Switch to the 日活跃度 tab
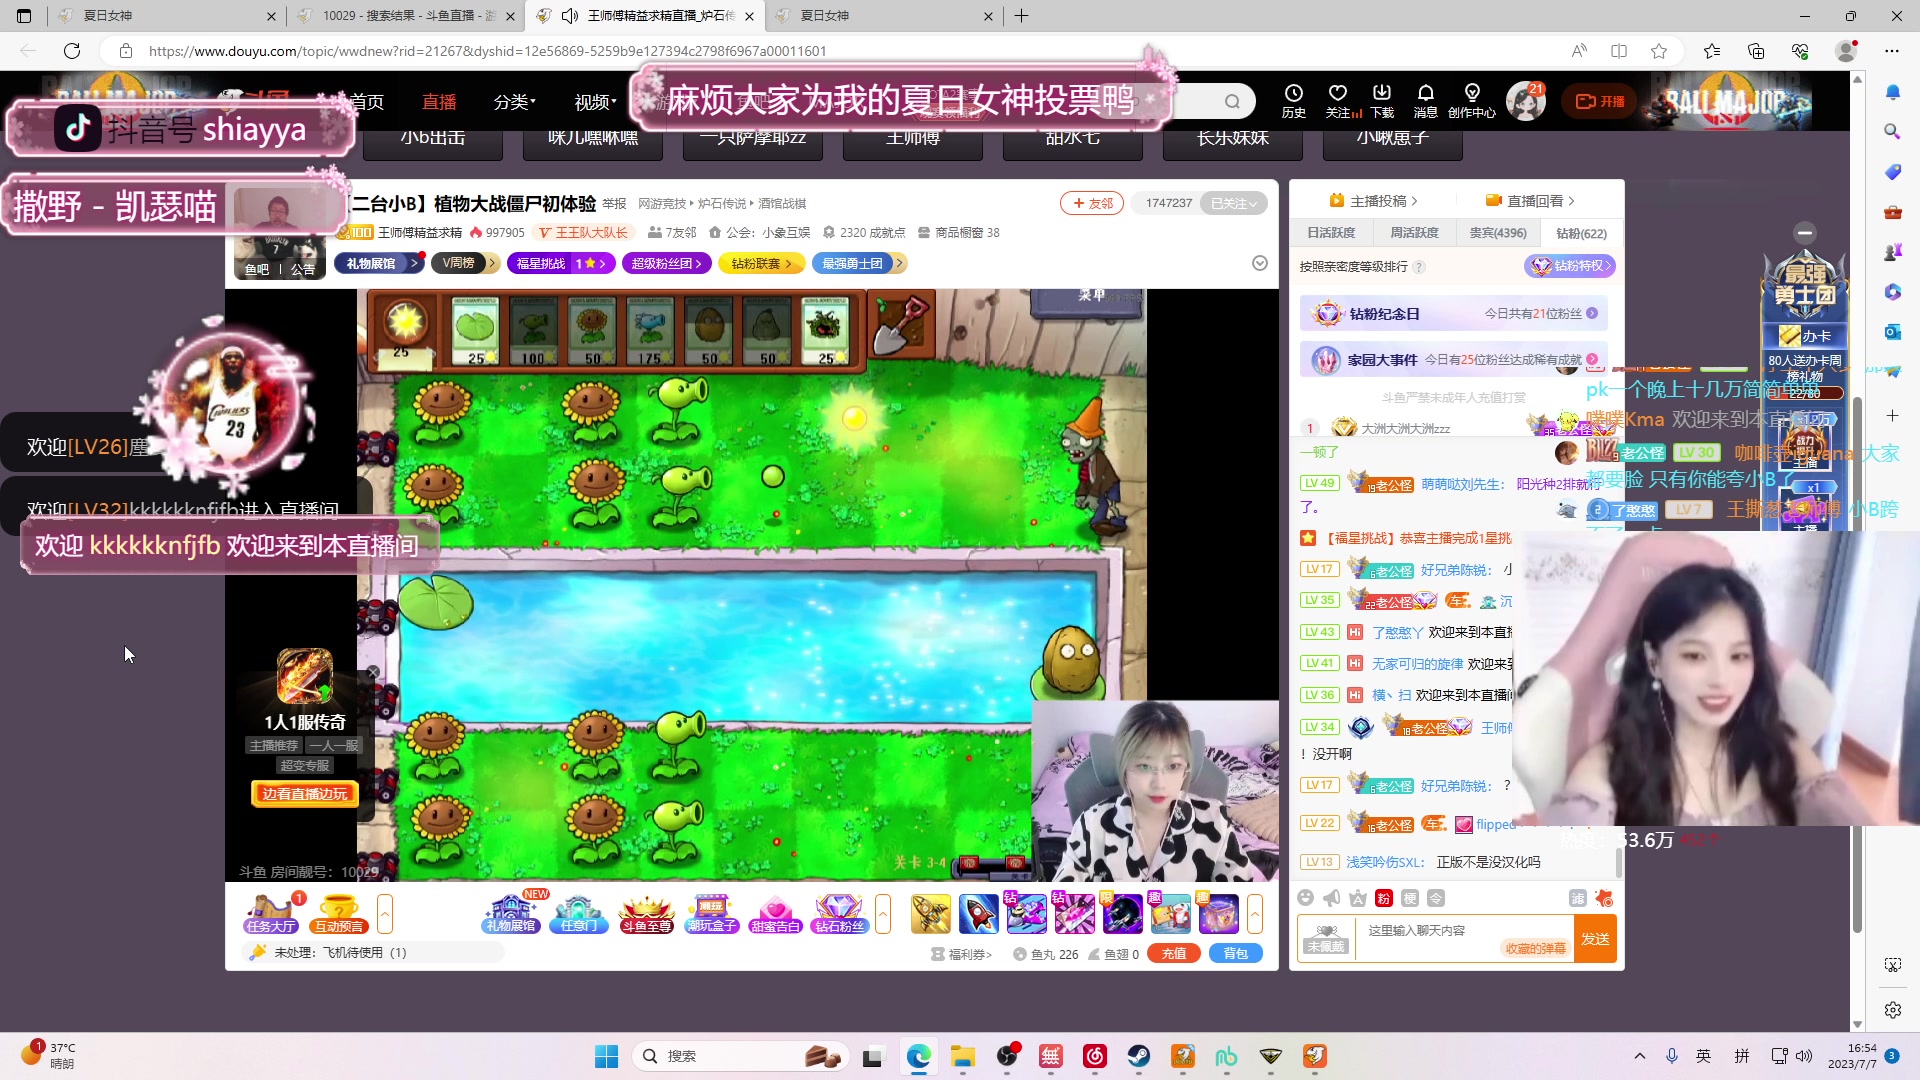Image resolution: width=1920 pixels, height=1080 pixels. point(1331,233)
